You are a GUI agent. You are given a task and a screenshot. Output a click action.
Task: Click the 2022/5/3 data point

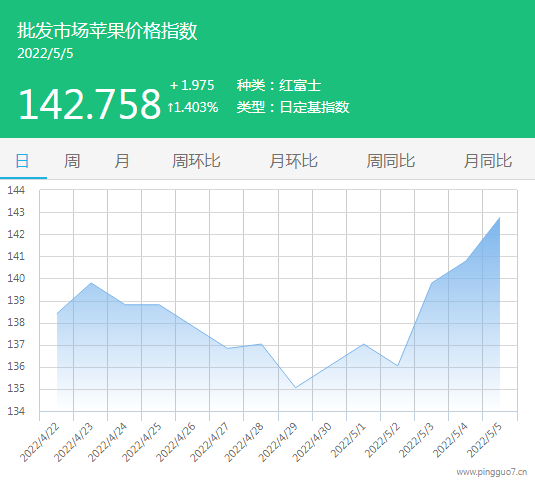(x=432, y=283)
